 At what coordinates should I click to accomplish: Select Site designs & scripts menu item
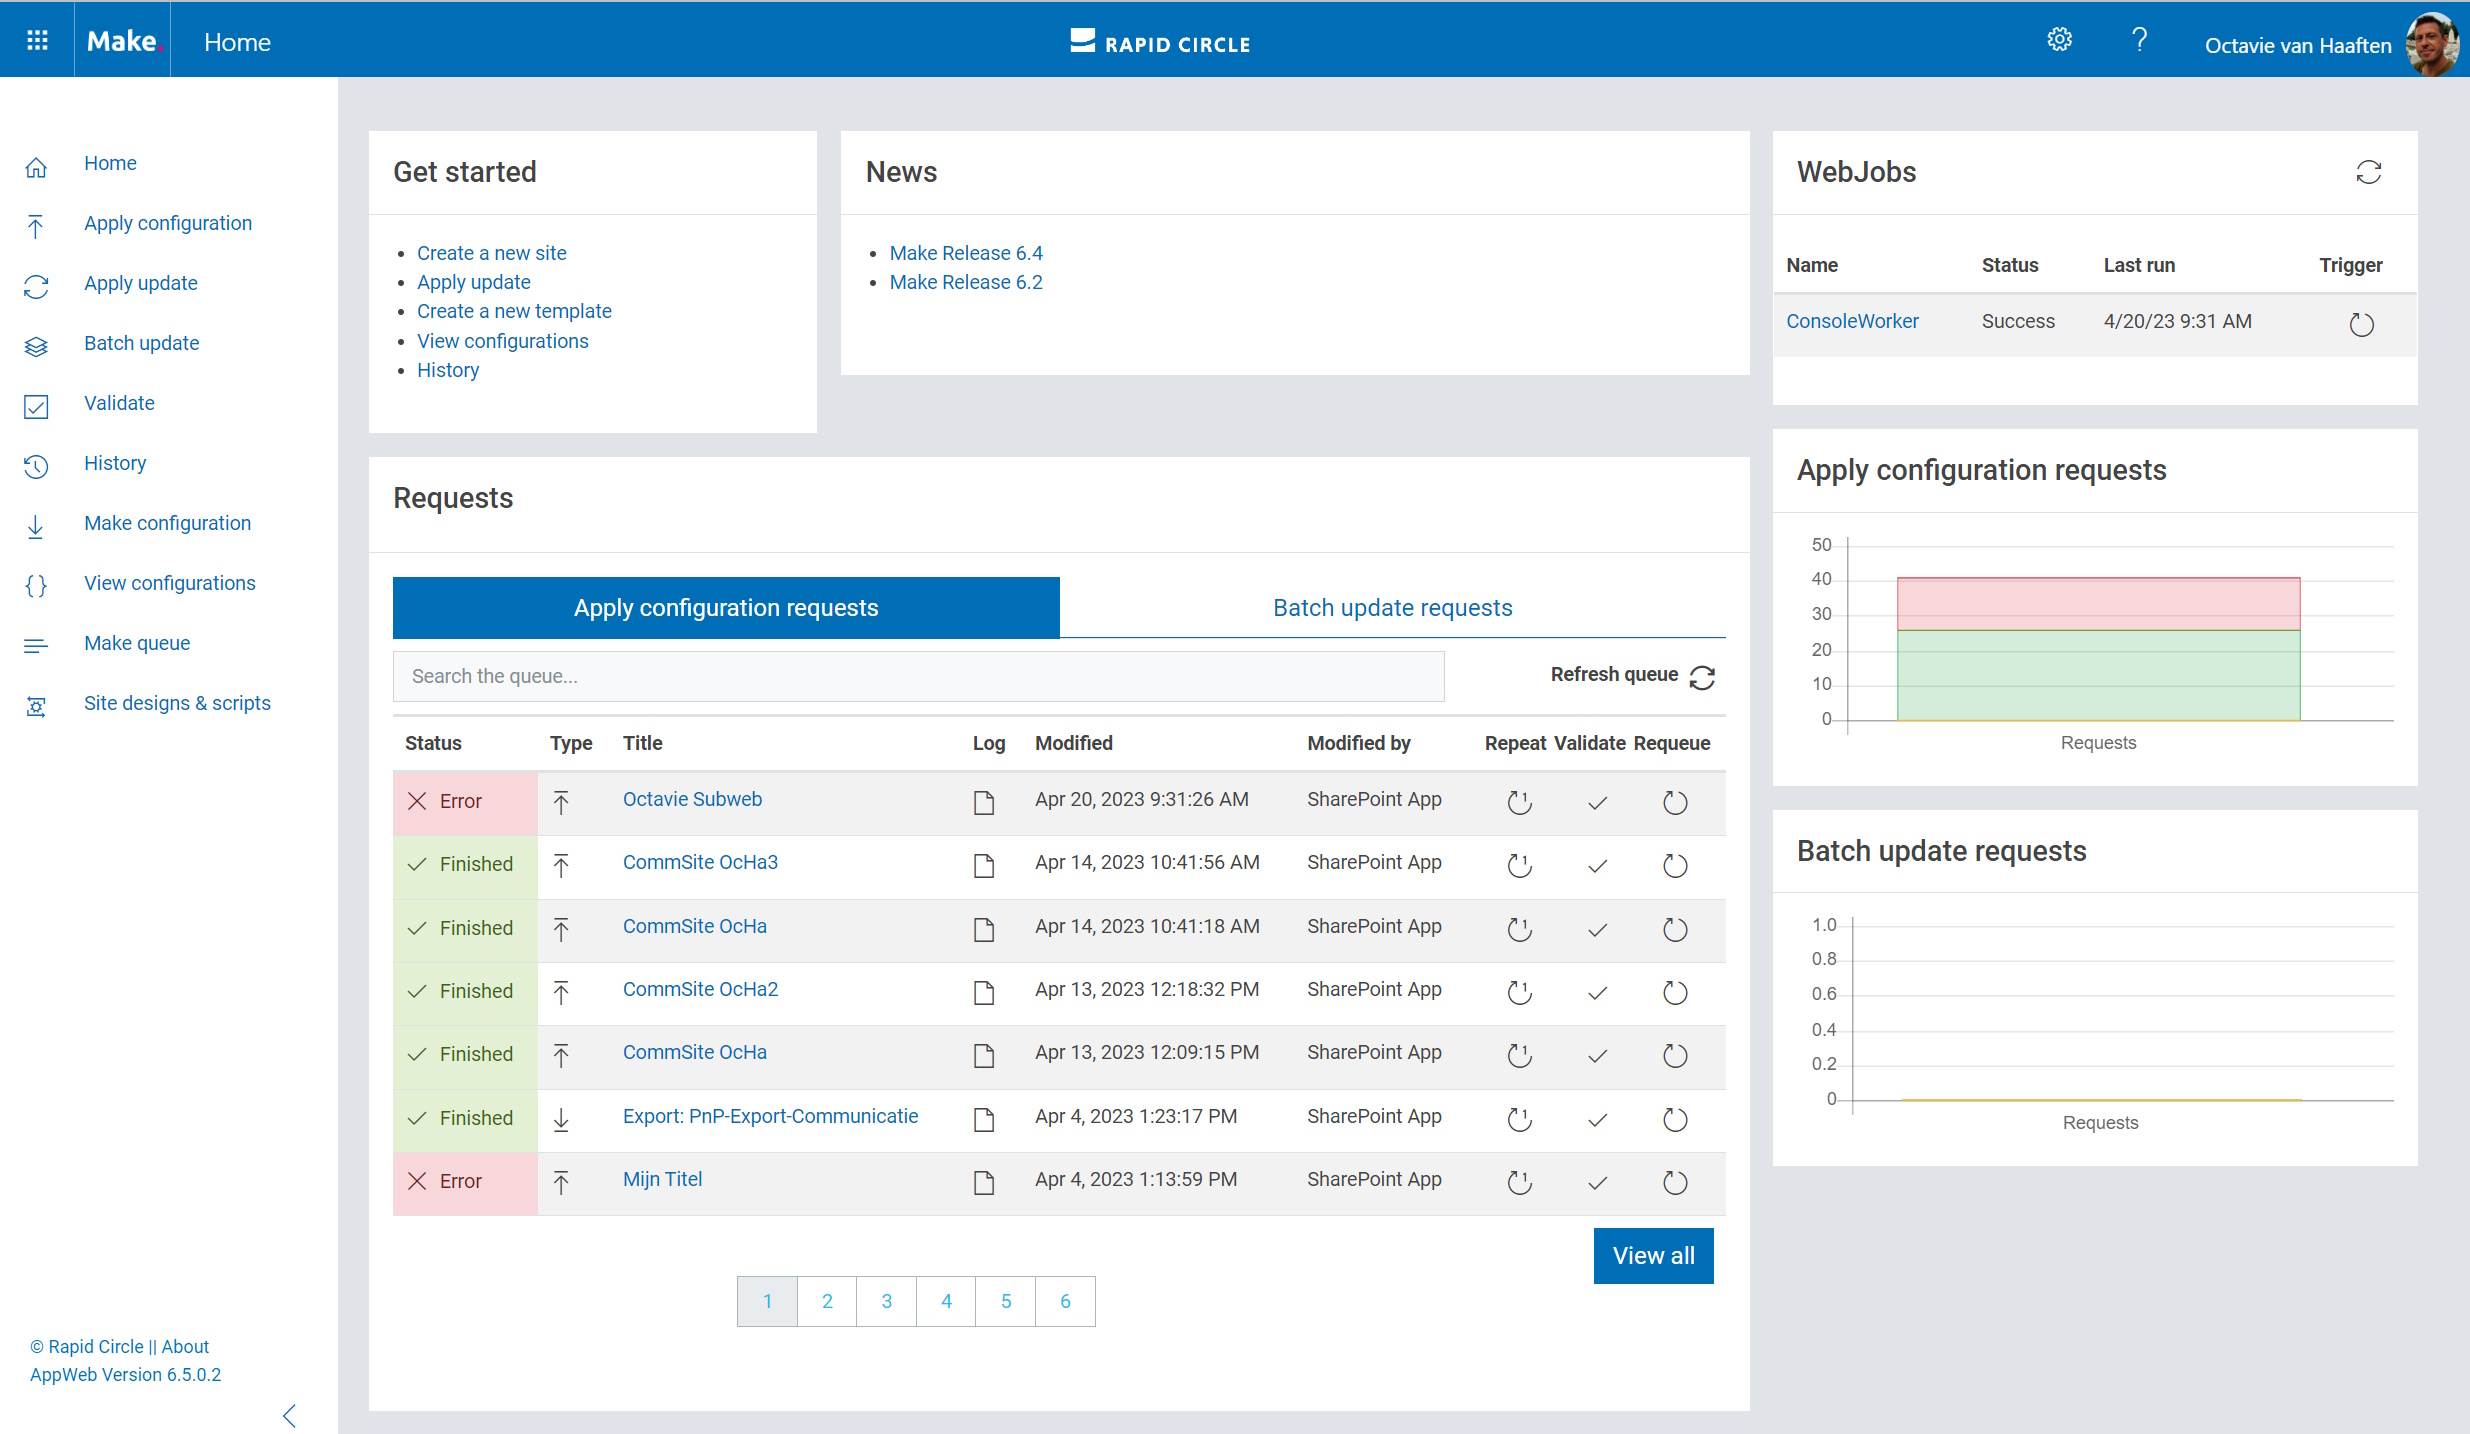(x=177, y=703)
